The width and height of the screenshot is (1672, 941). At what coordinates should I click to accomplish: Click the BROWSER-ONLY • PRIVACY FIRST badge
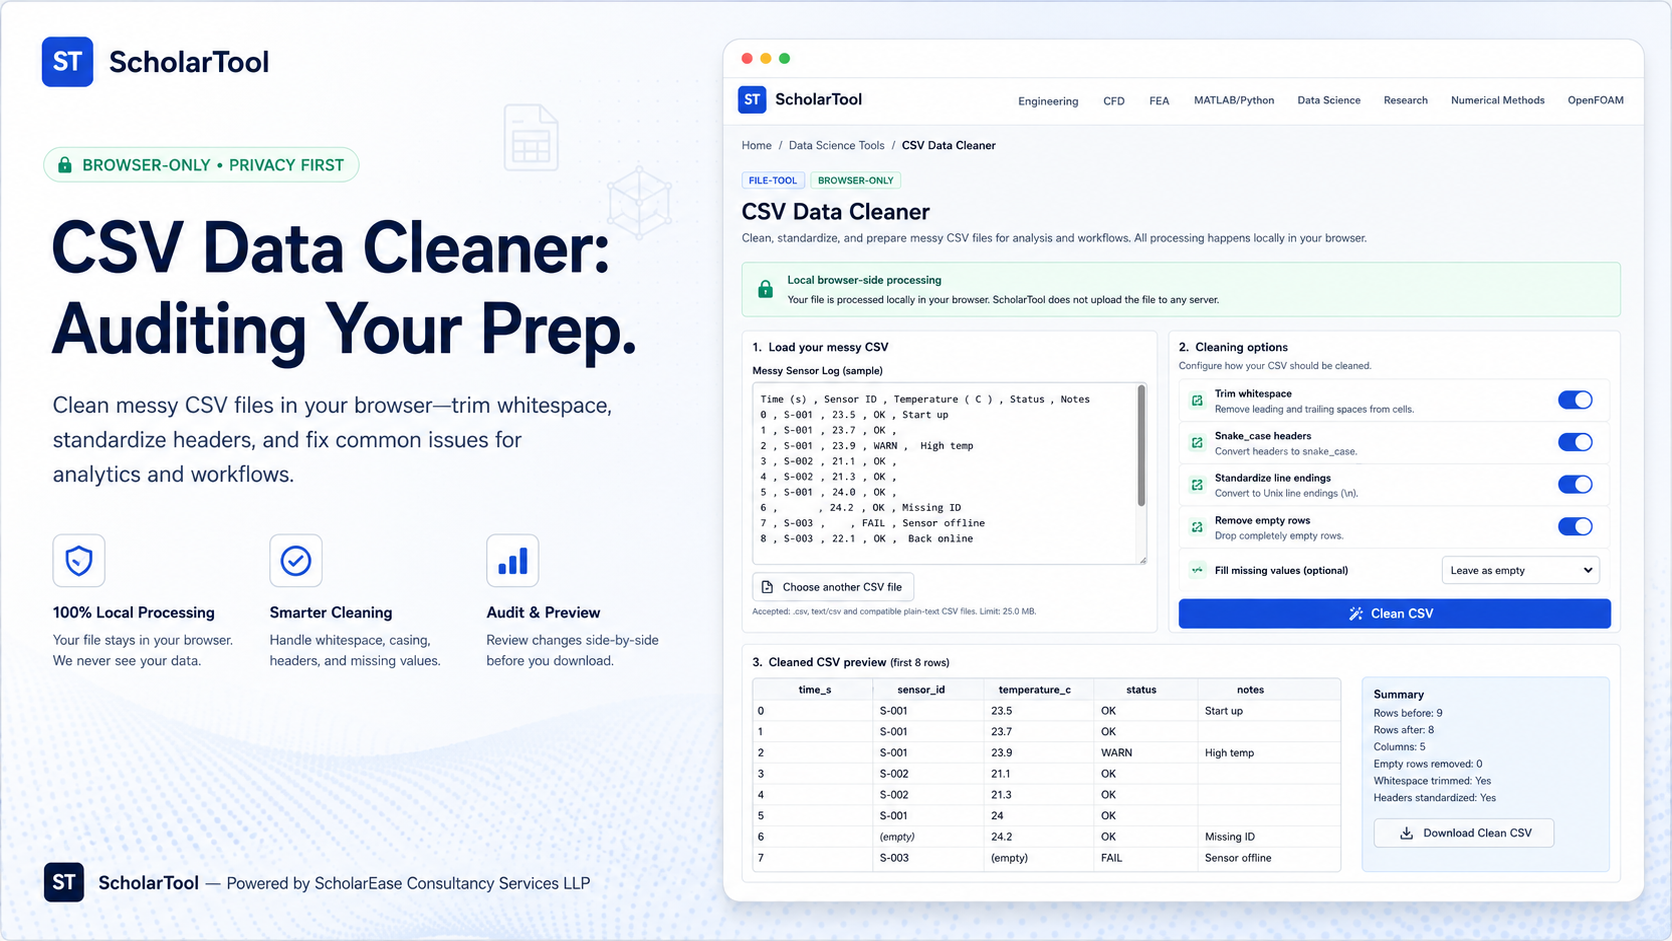[201, 165]
